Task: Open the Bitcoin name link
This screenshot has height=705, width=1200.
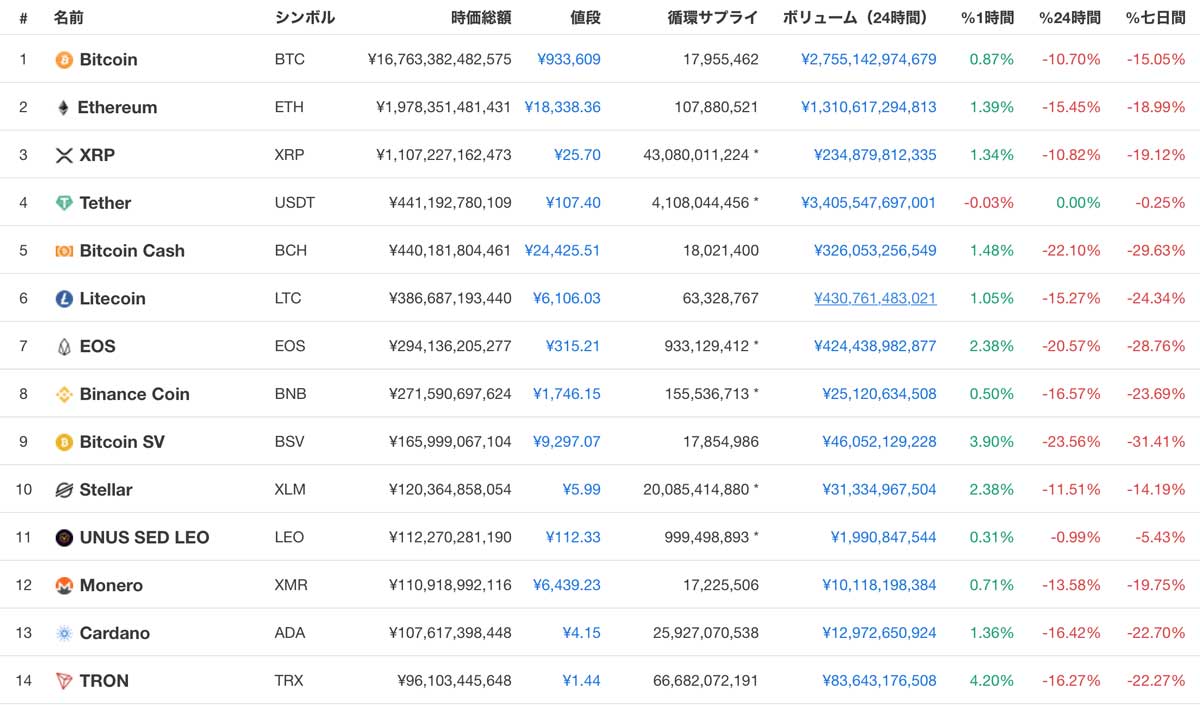Action: click(108, 60)
